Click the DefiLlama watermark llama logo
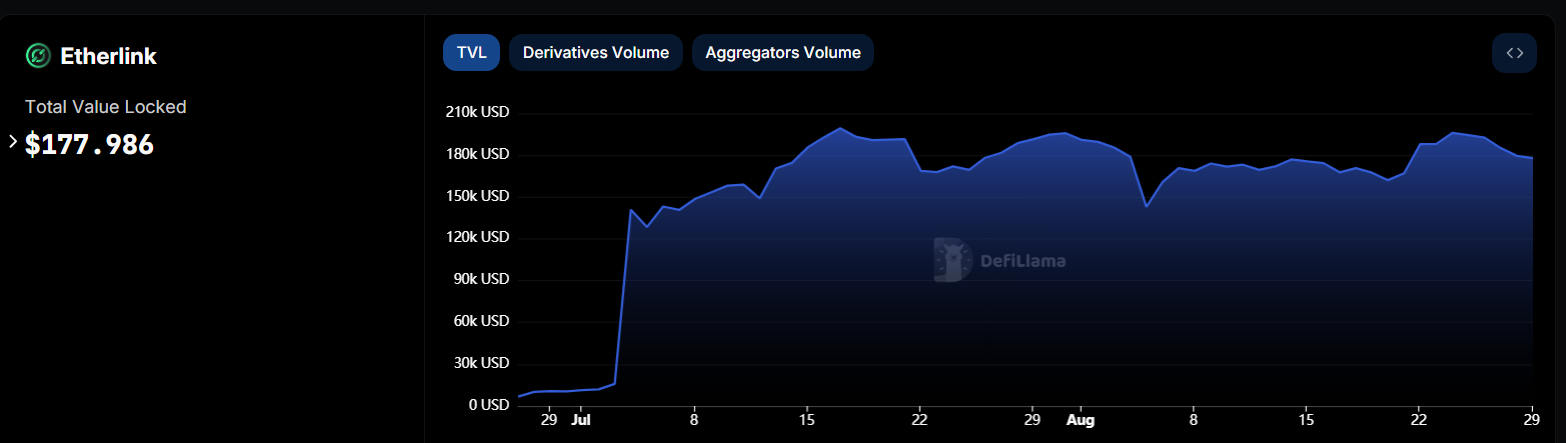The image size is (1566, 443). (x=952, y=260)
